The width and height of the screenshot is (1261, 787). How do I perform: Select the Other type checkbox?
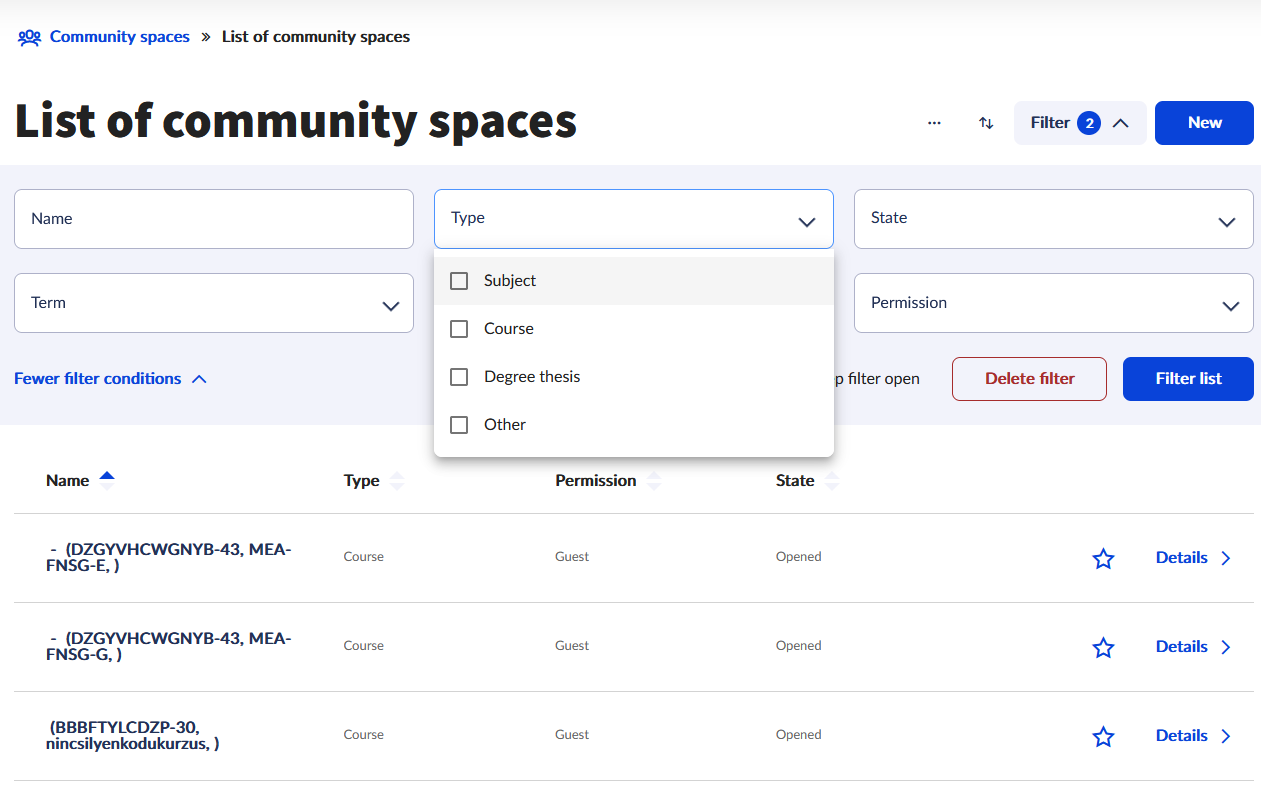[459, 425]
